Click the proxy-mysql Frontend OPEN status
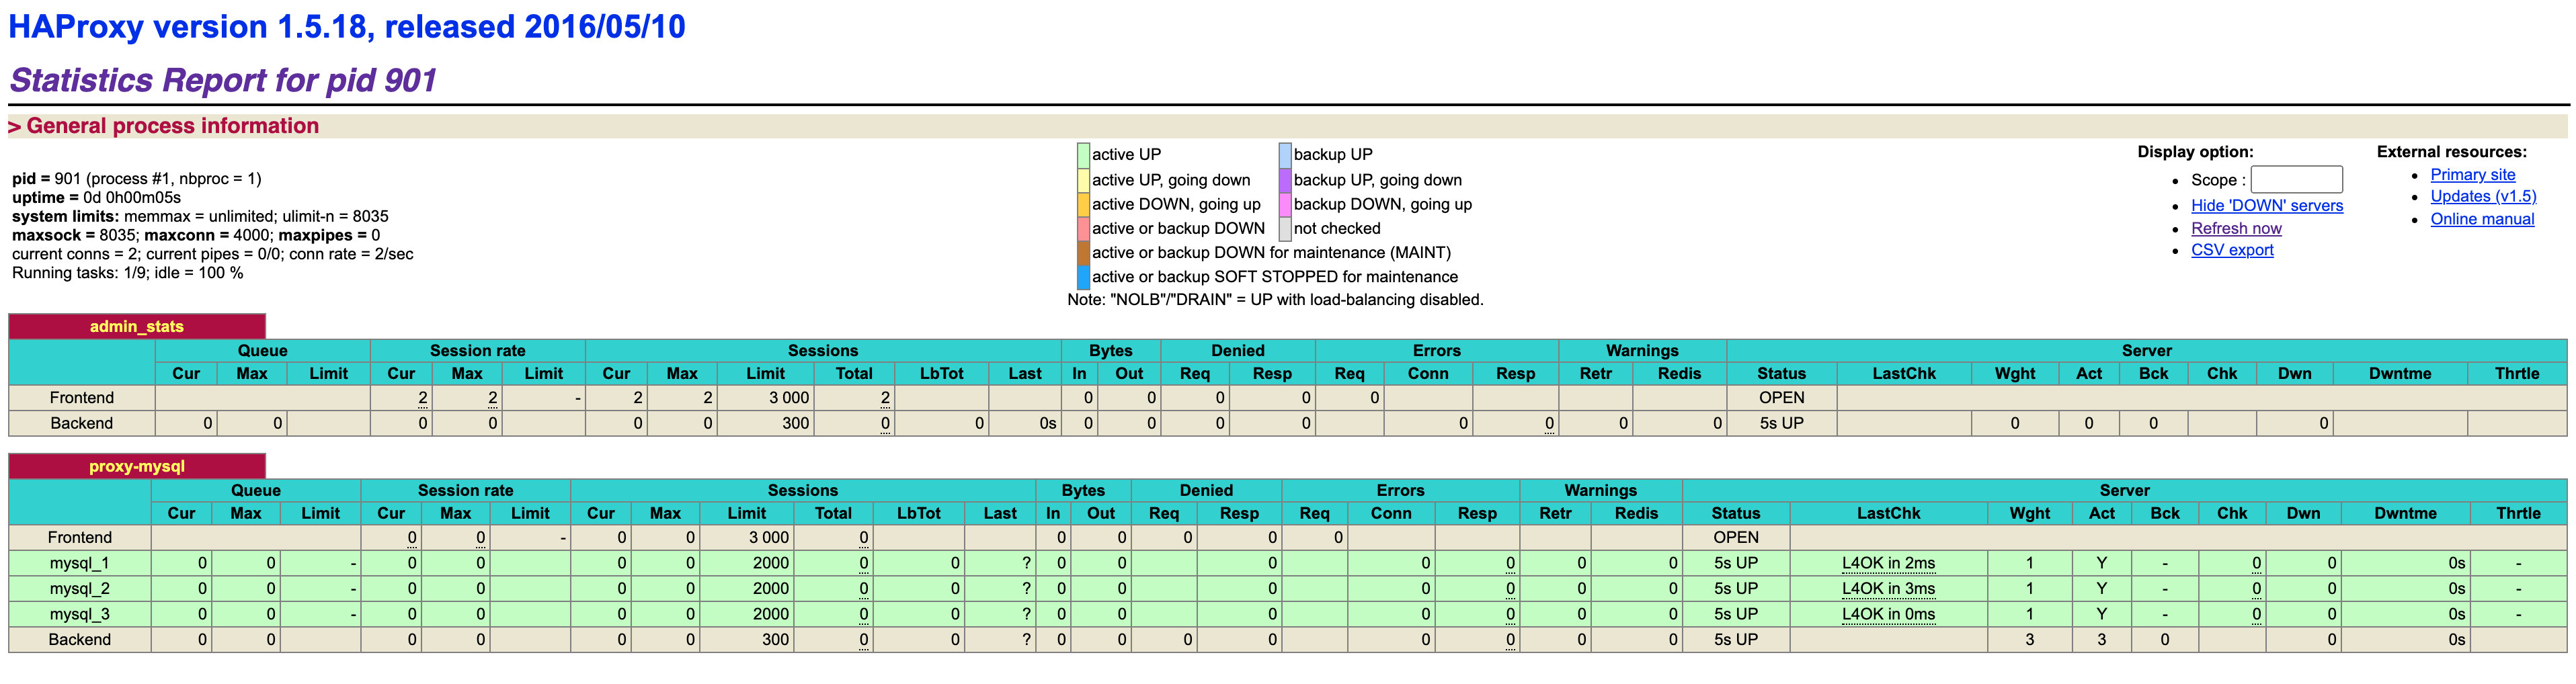Screen dimensions: 2576x684 click(x=1736, y=538)
